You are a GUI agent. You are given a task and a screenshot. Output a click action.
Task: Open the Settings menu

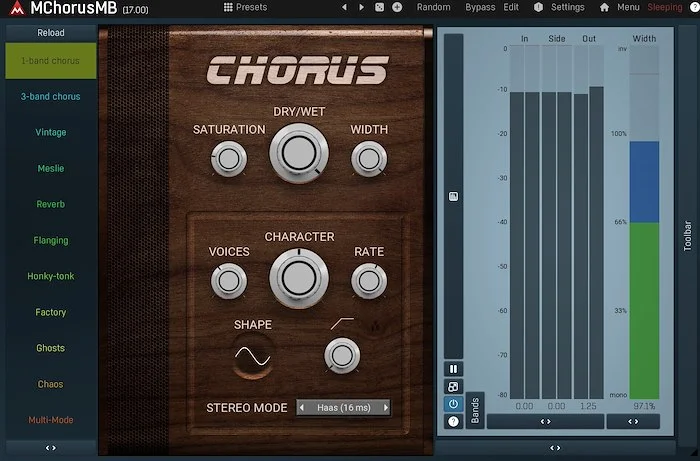click(x=567, y=7)
